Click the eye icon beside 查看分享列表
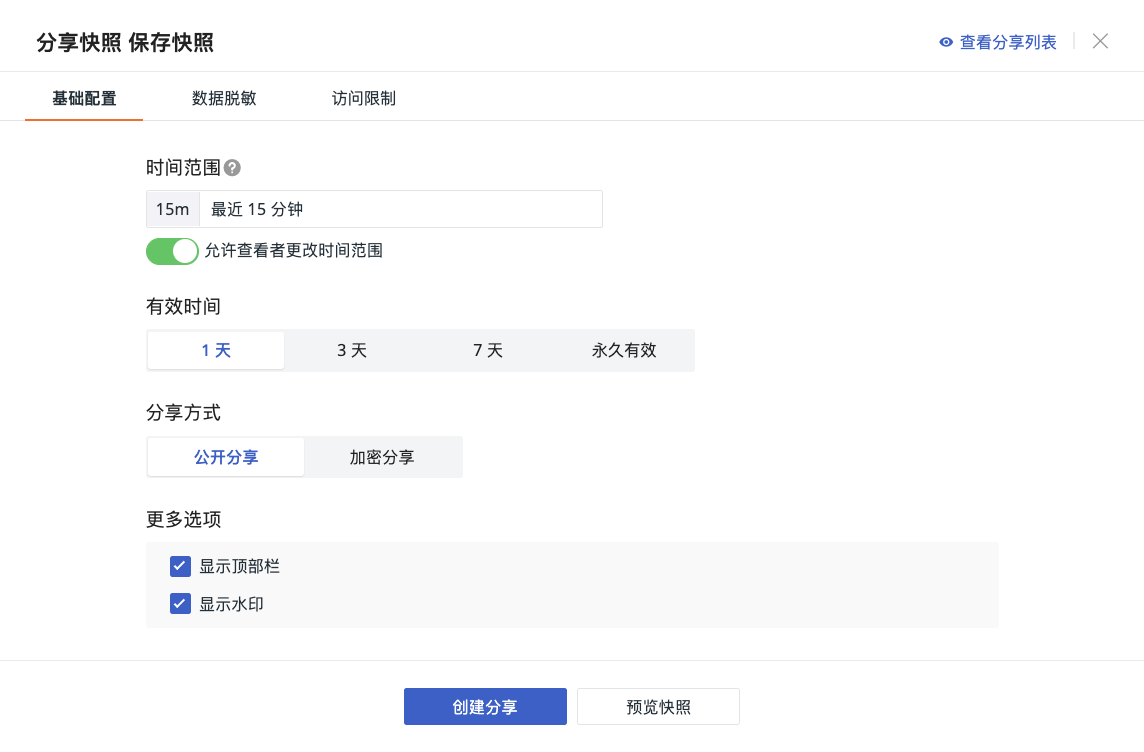 click(946, 42)
